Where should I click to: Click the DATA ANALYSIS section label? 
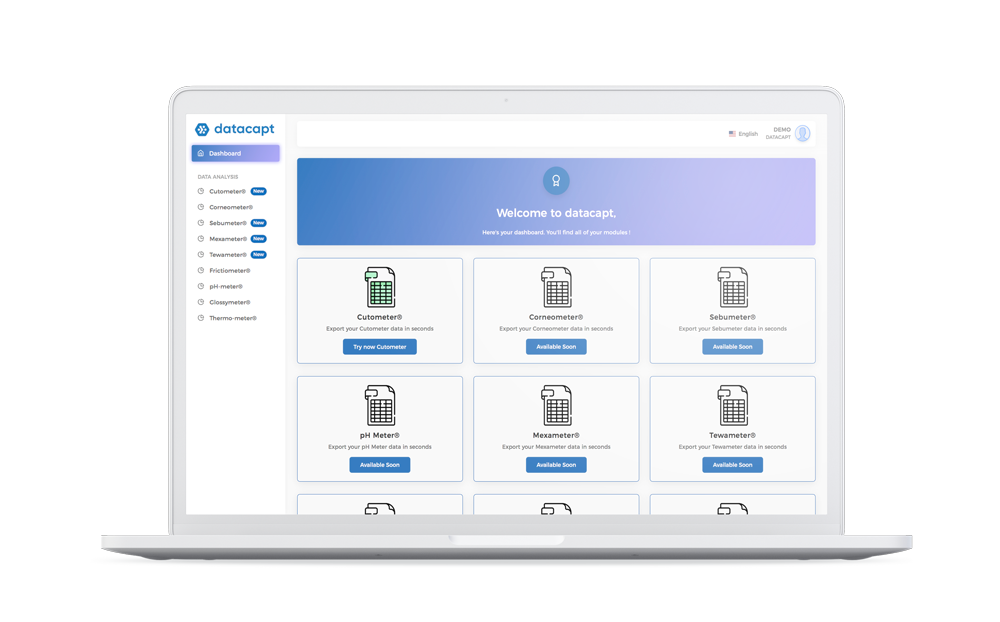[218, 177]
